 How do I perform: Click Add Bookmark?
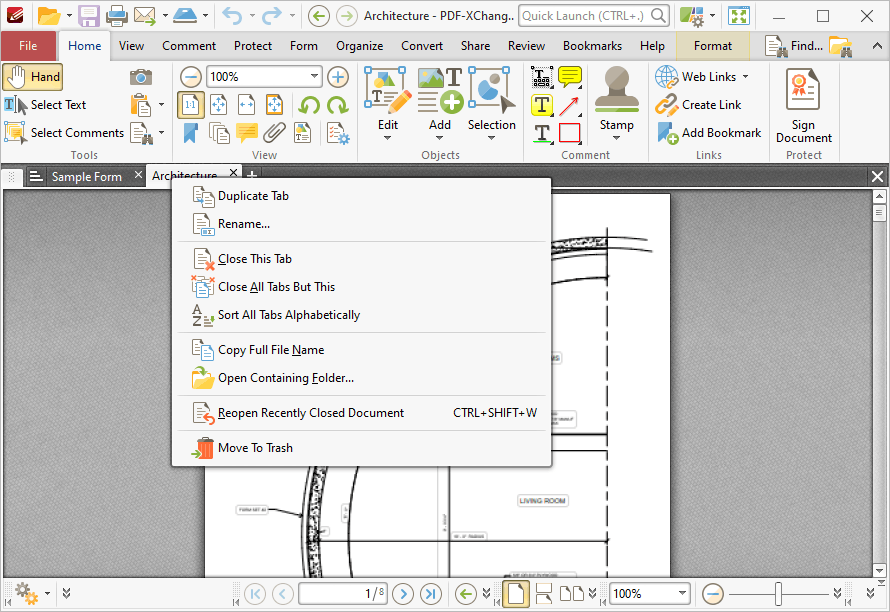[709, 133]
